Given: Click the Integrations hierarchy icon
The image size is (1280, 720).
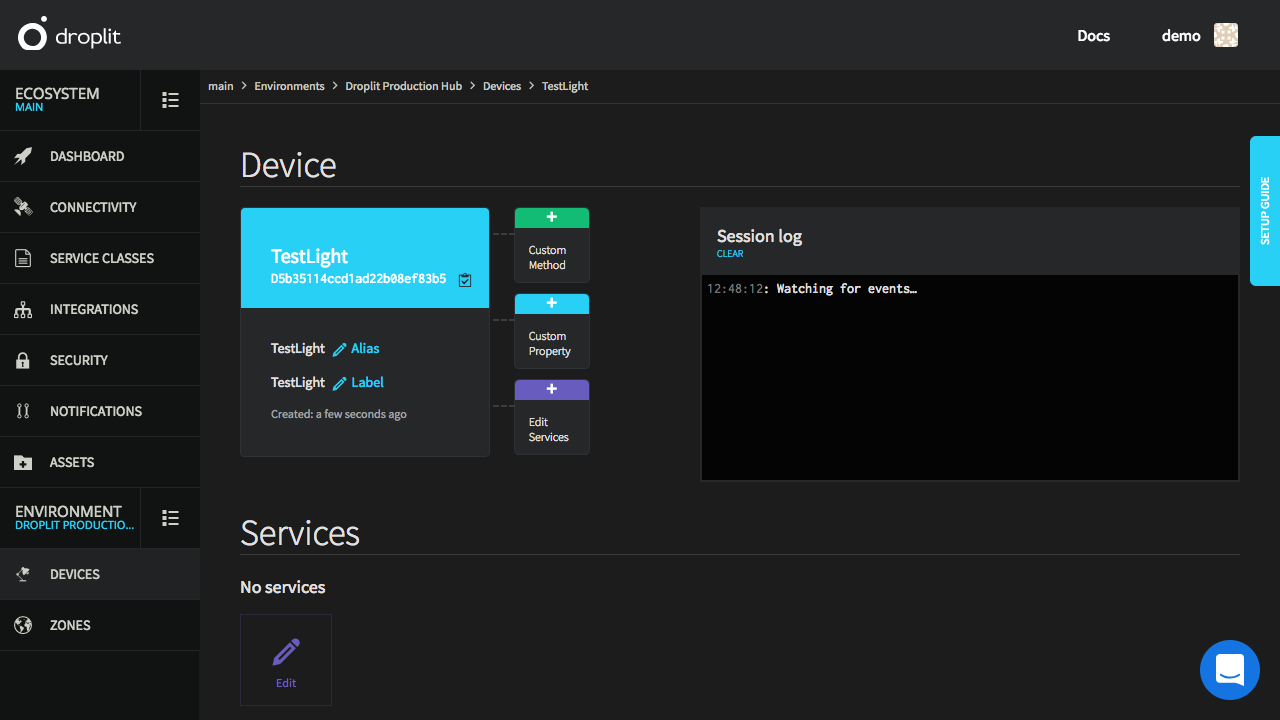Looking at the screenshot, I should click(x=23, y=309).
